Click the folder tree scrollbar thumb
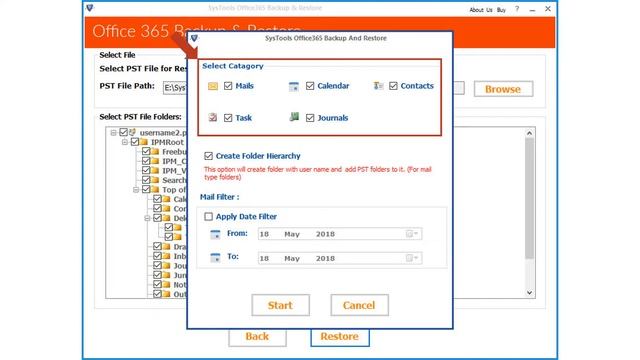This screenshot has height=360, width=640. point(529,198)
